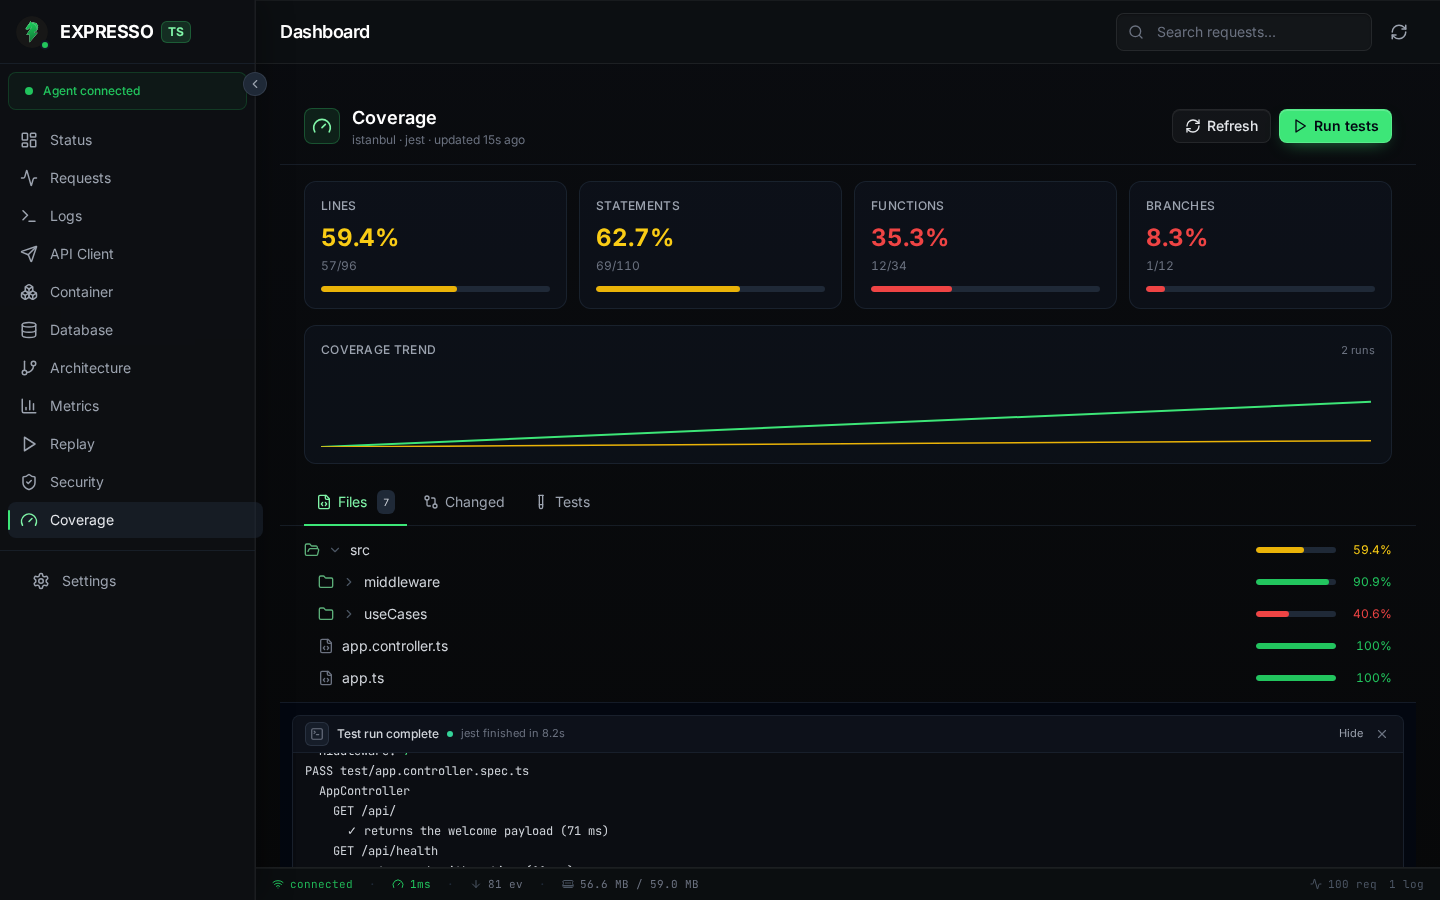Open the Settings gear icon
Screen dimensions: 1440x900
tap(41, 581)
